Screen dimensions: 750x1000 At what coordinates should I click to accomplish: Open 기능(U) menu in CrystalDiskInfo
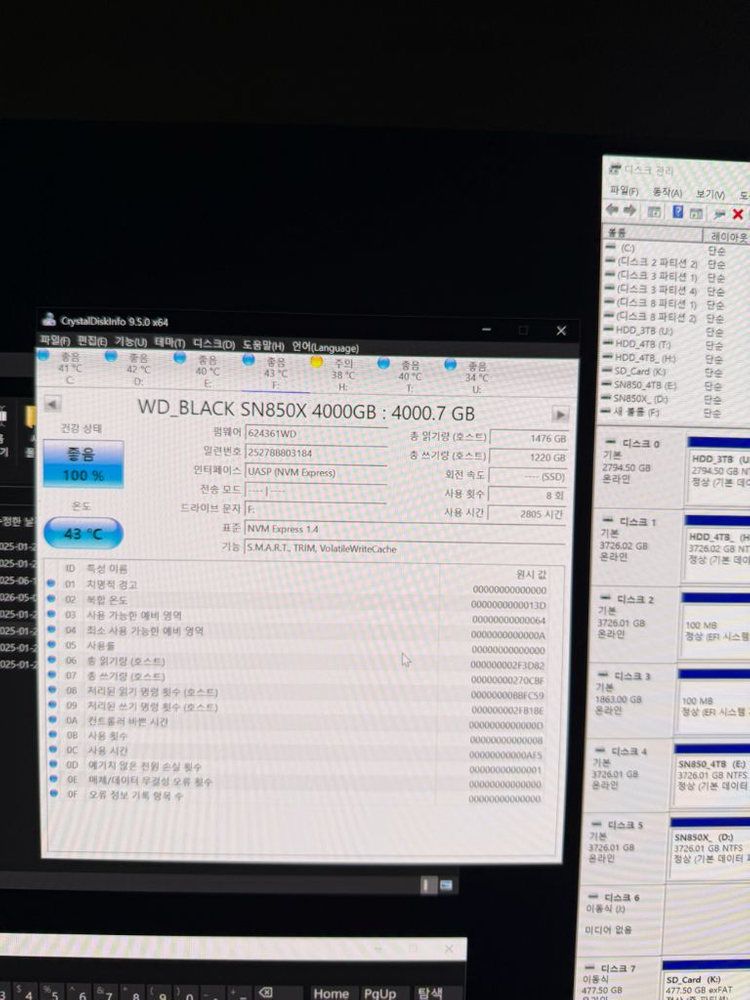(x=130, y=342)
